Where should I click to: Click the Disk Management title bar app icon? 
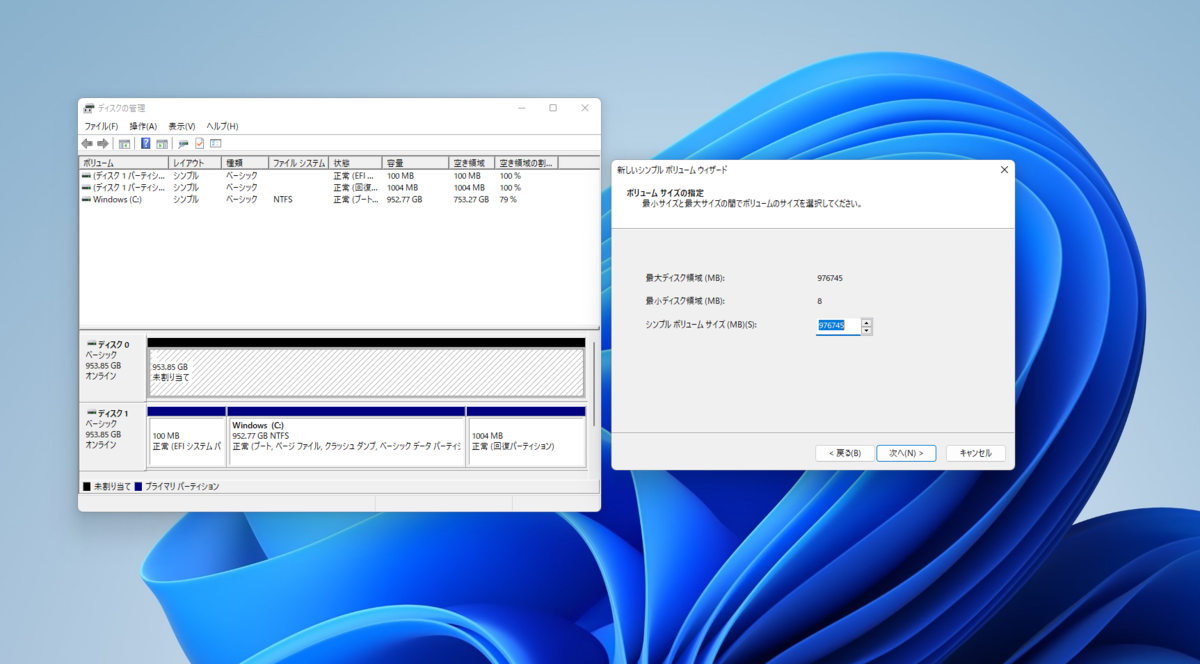[89, 108]
